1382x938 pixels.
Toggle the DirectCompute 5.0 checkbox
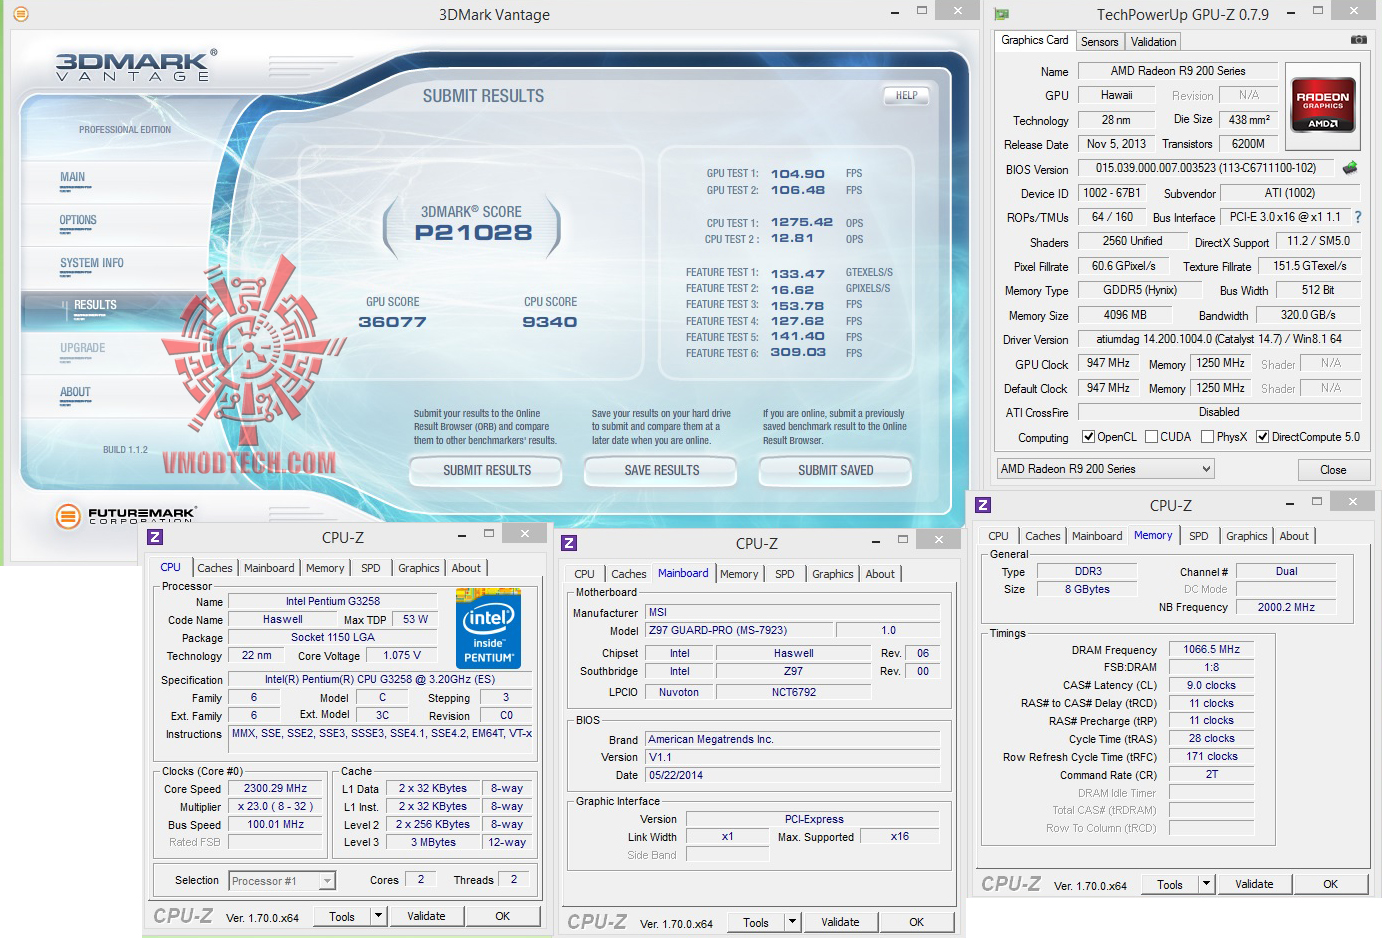tap(1263, 437)
